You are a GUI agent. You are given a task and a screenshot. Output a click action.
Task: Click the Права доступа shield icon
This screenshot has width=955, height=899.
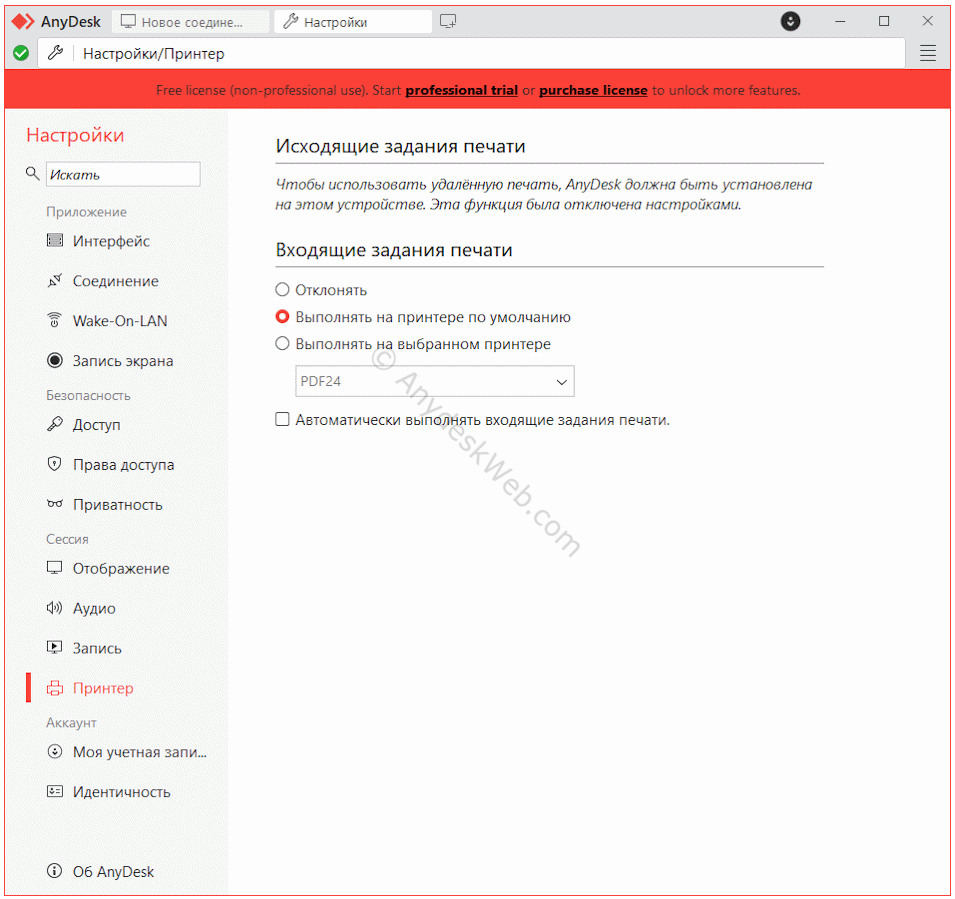(55, 464)
